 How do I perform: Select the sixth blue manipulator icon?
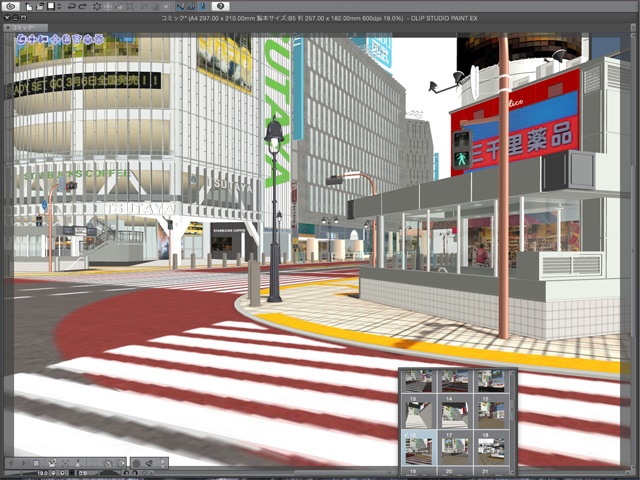click(77, 39)
